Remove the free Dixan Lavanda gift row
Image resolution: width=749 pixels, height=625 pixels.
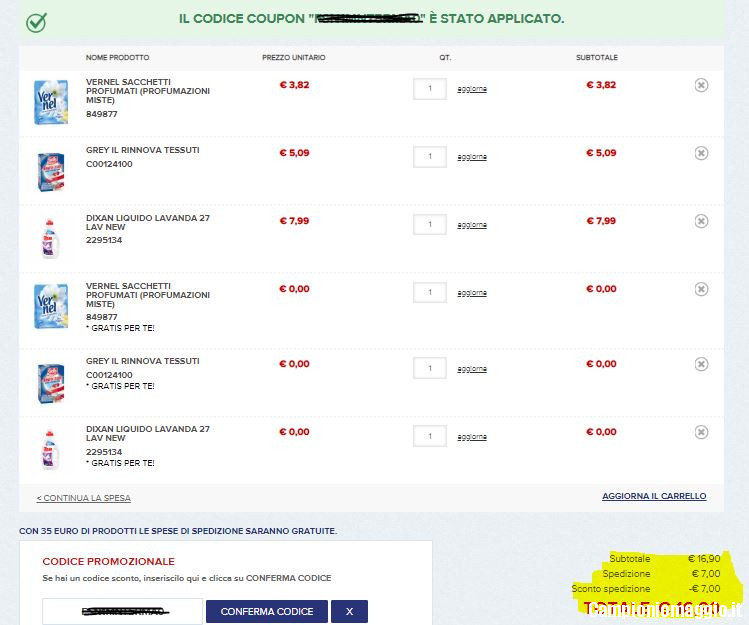coord(701,432)
